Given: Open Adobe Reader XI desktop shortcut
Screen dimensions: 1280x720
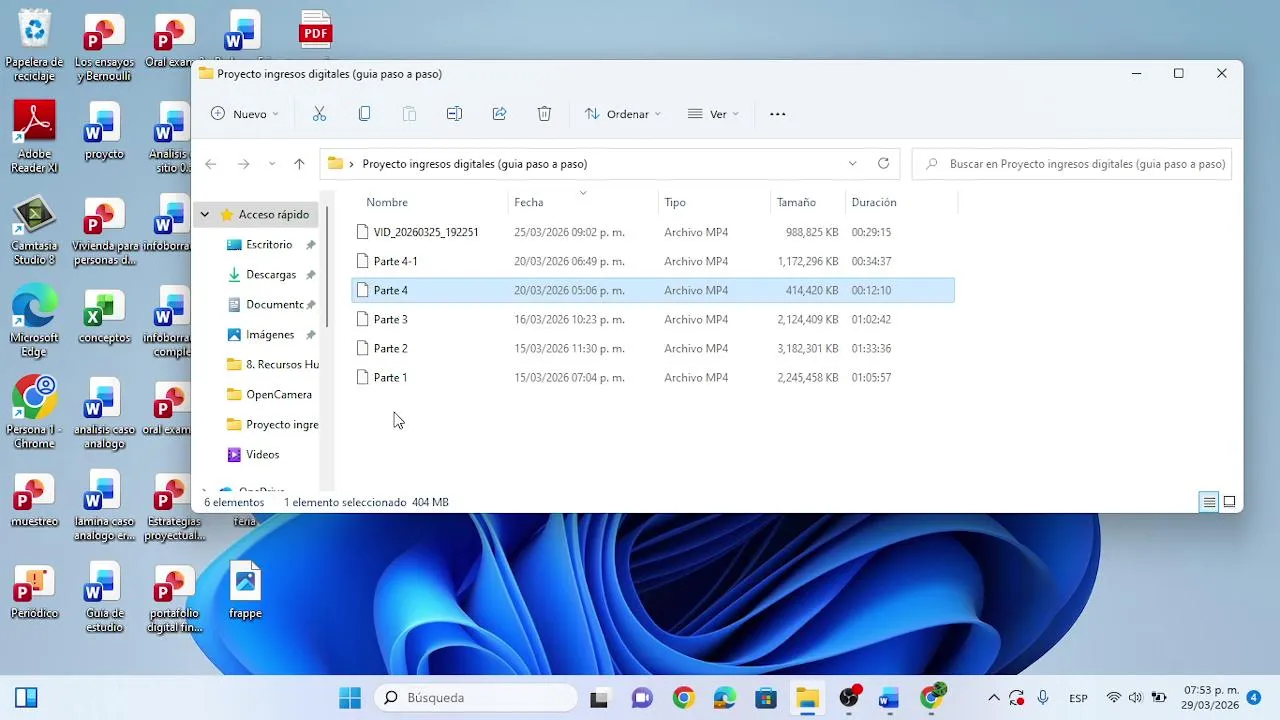Looking at the screenshot, I should 34,137.
